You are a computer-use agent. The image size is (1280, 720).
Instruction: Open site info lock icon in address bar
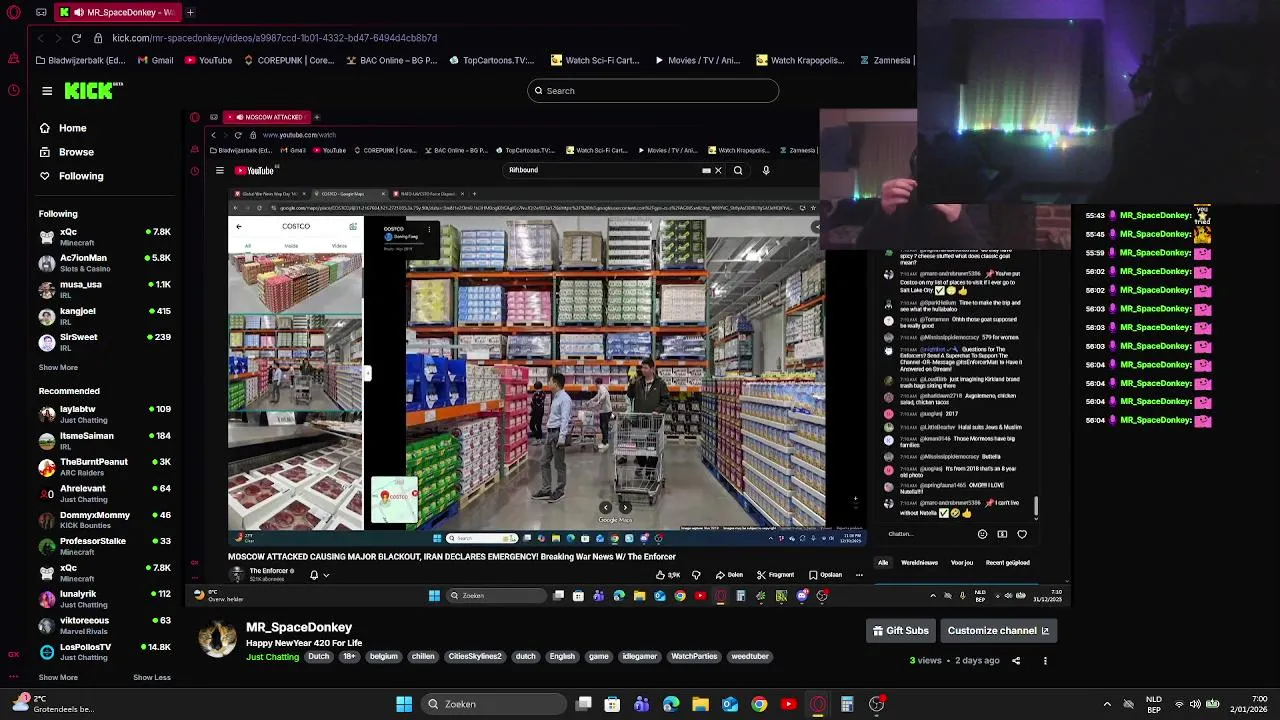pos(98,38)
